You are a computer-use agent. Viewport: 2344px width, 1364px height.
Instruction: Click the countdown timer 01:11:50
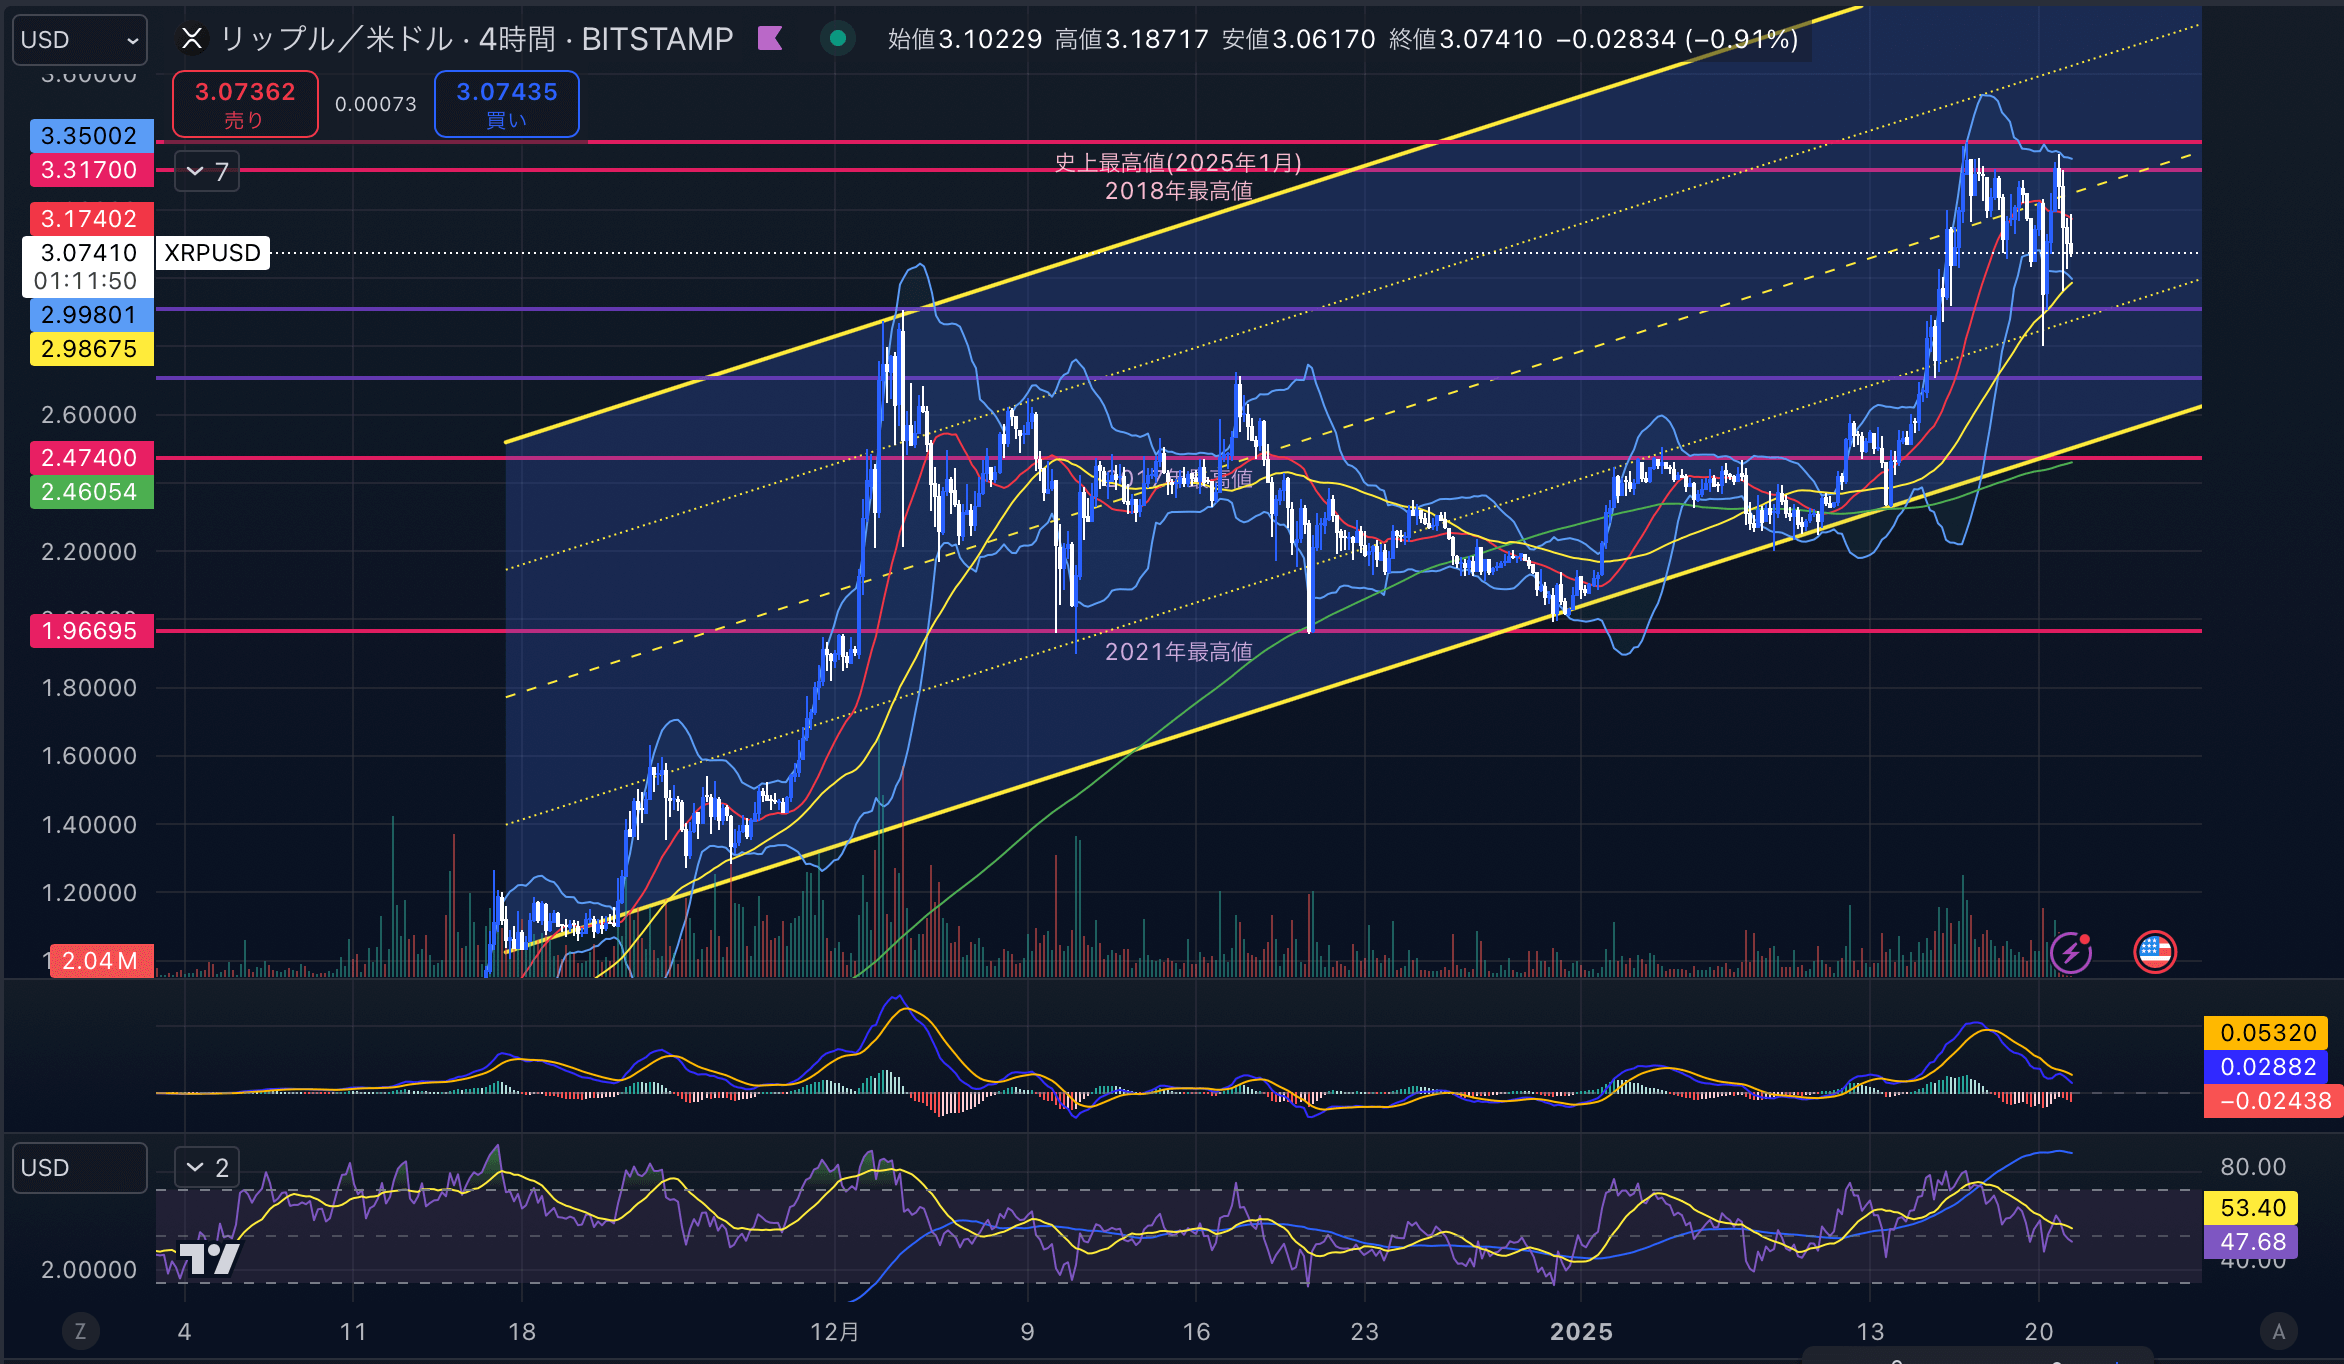pyautogui.click(x=85, y=281)
